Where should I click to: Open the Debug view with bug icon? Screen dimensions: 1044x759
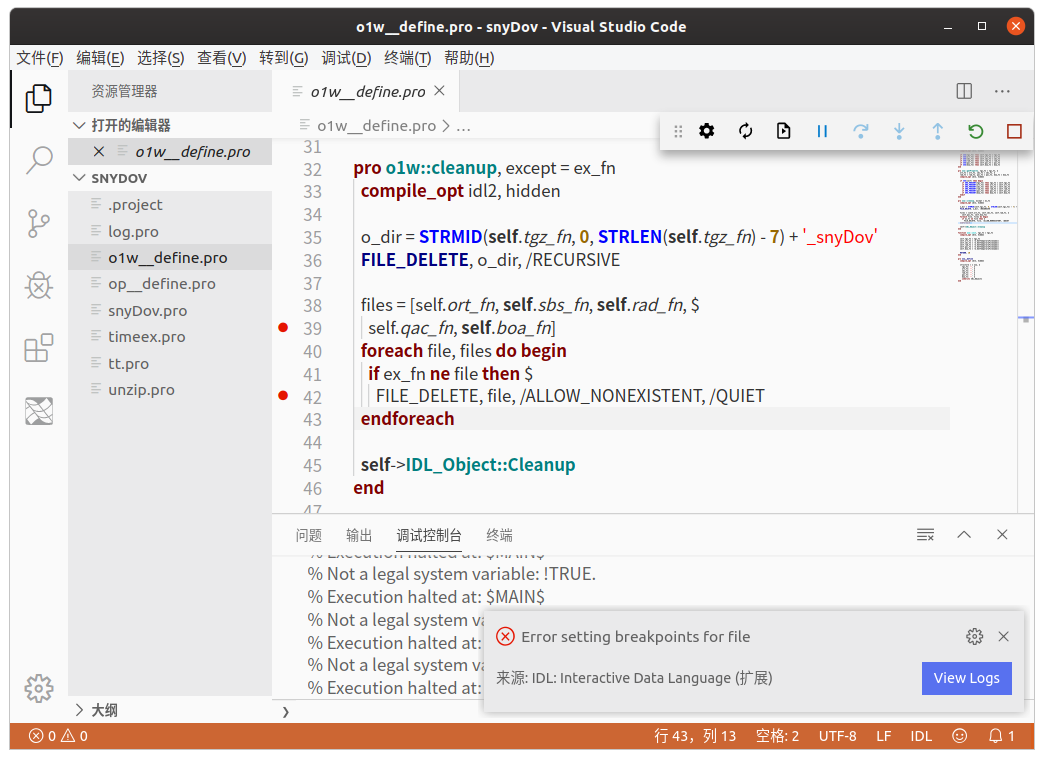click(x=39, y=286)
